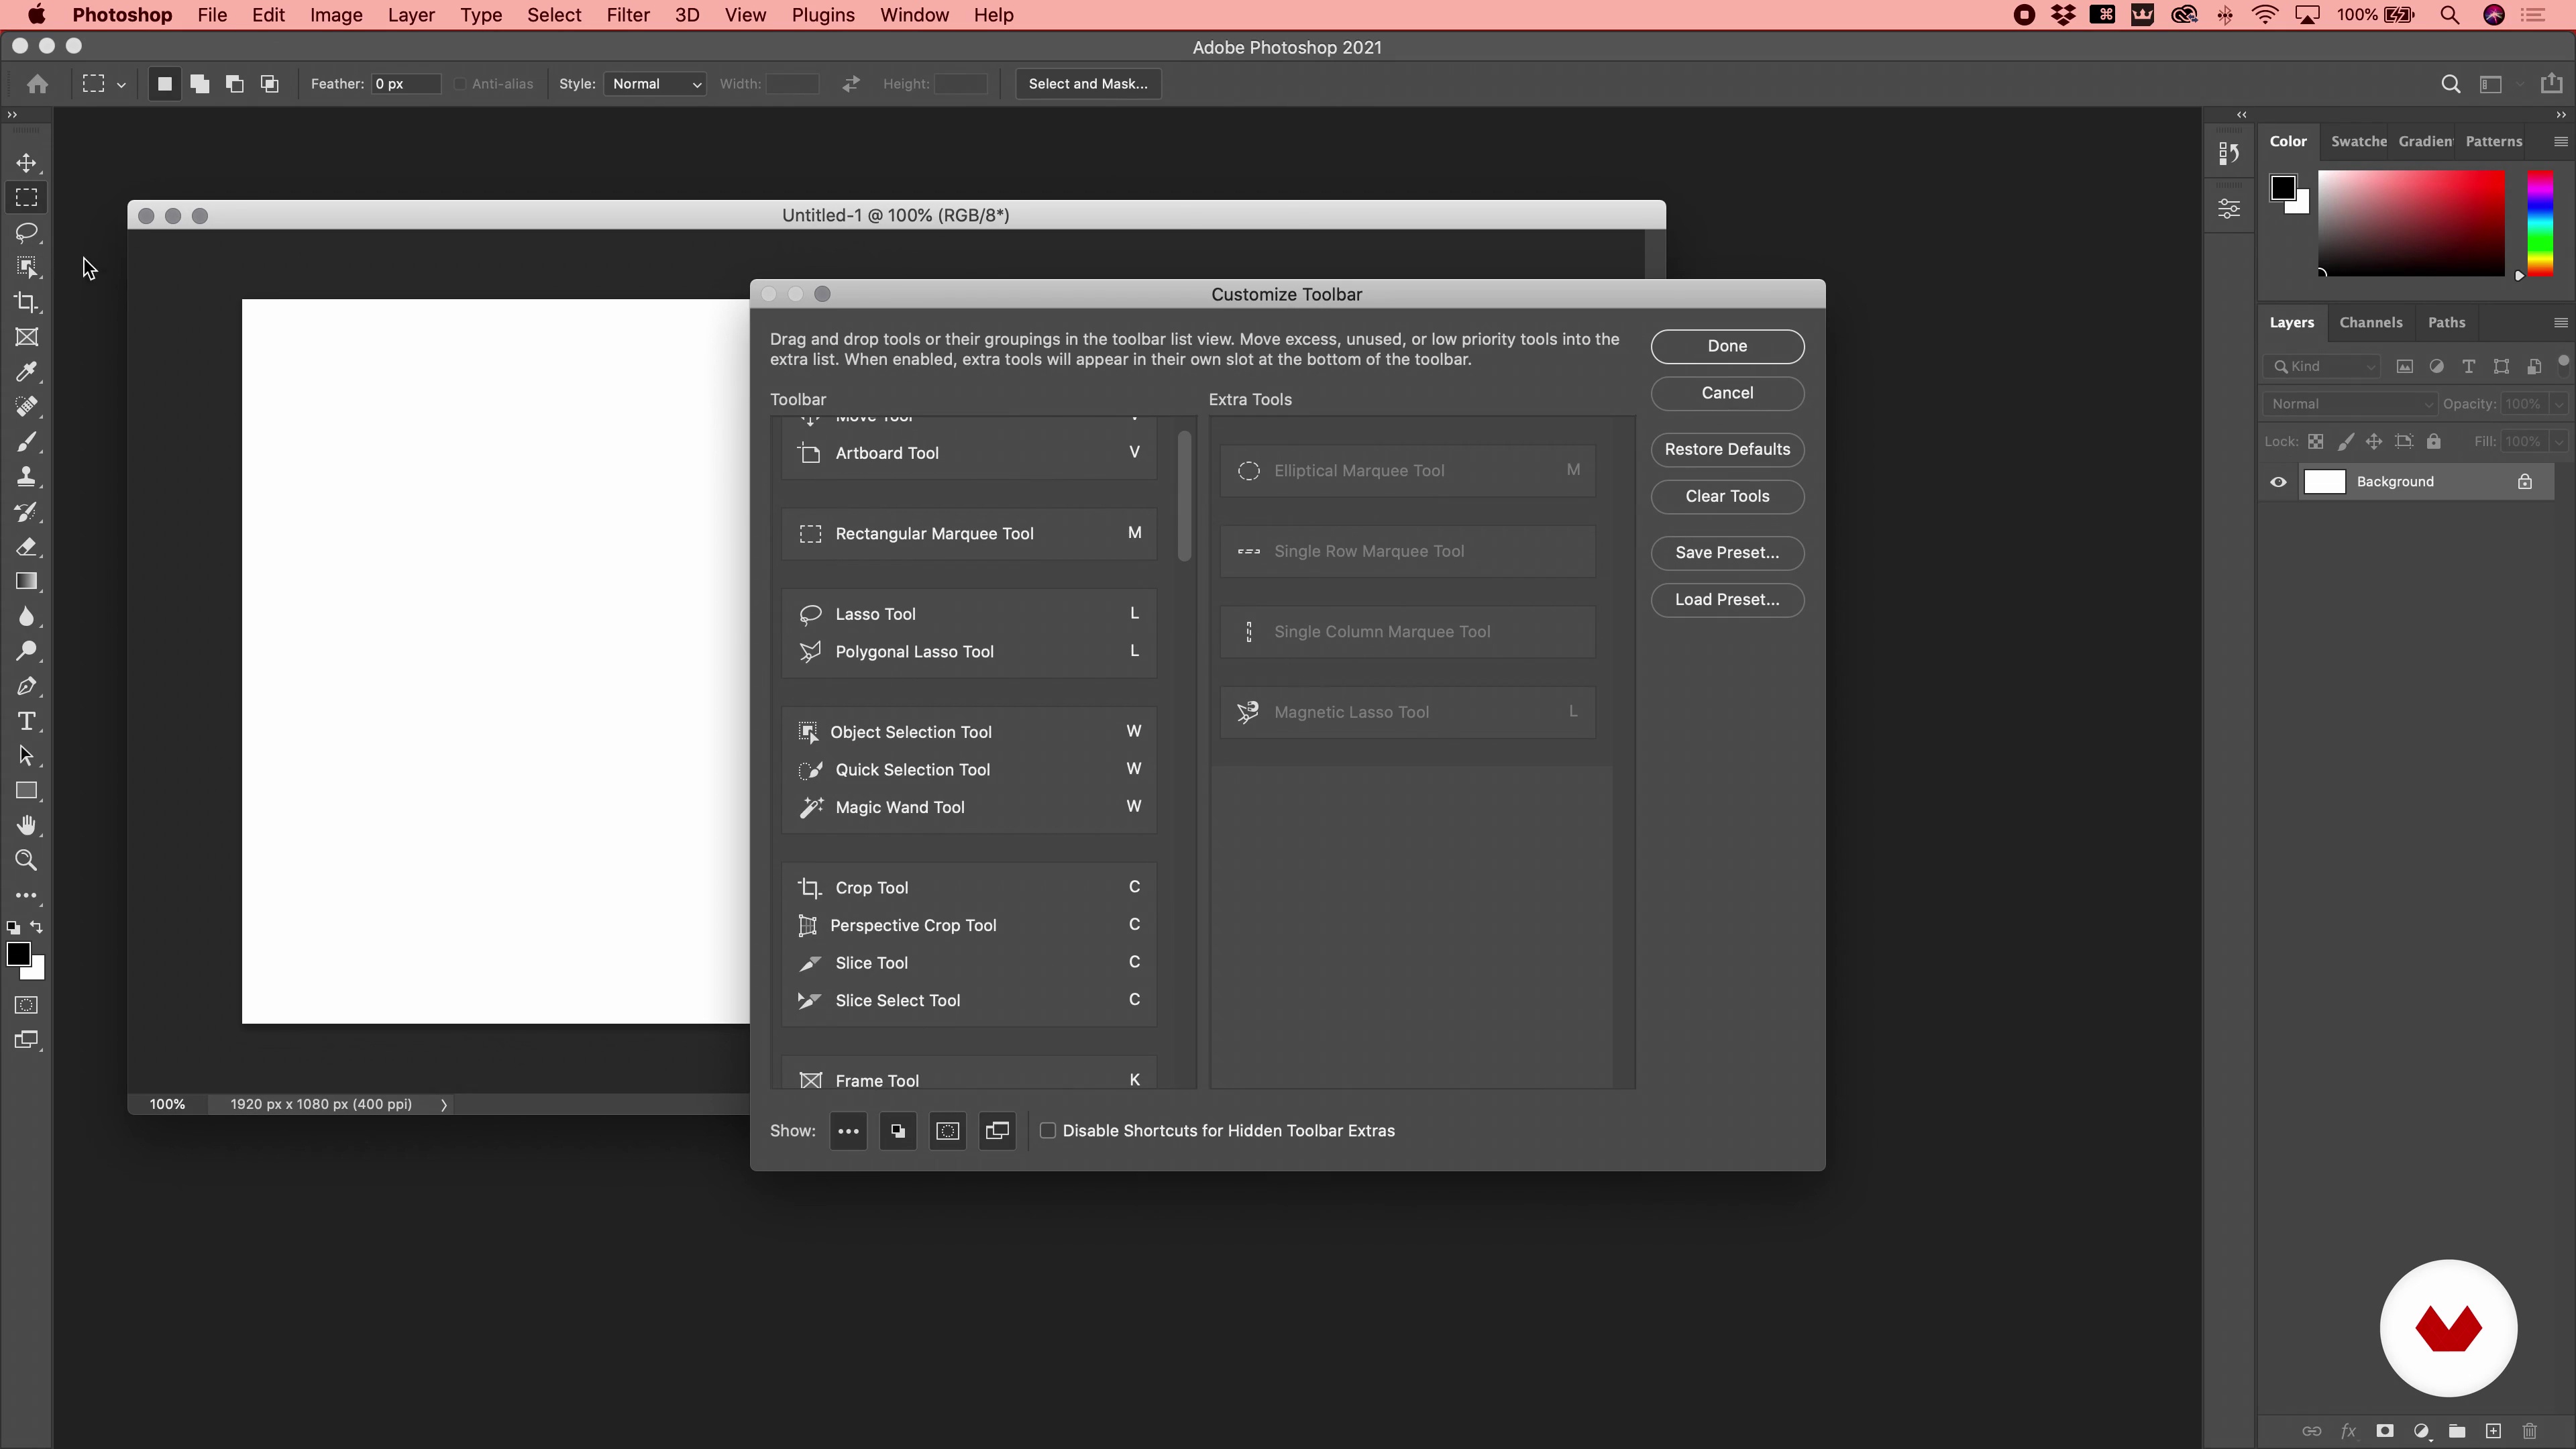Open the Style Normal dropdown
Image resolution: width=2576 pixels, height=1449 pixels.
tap(655, 84)
